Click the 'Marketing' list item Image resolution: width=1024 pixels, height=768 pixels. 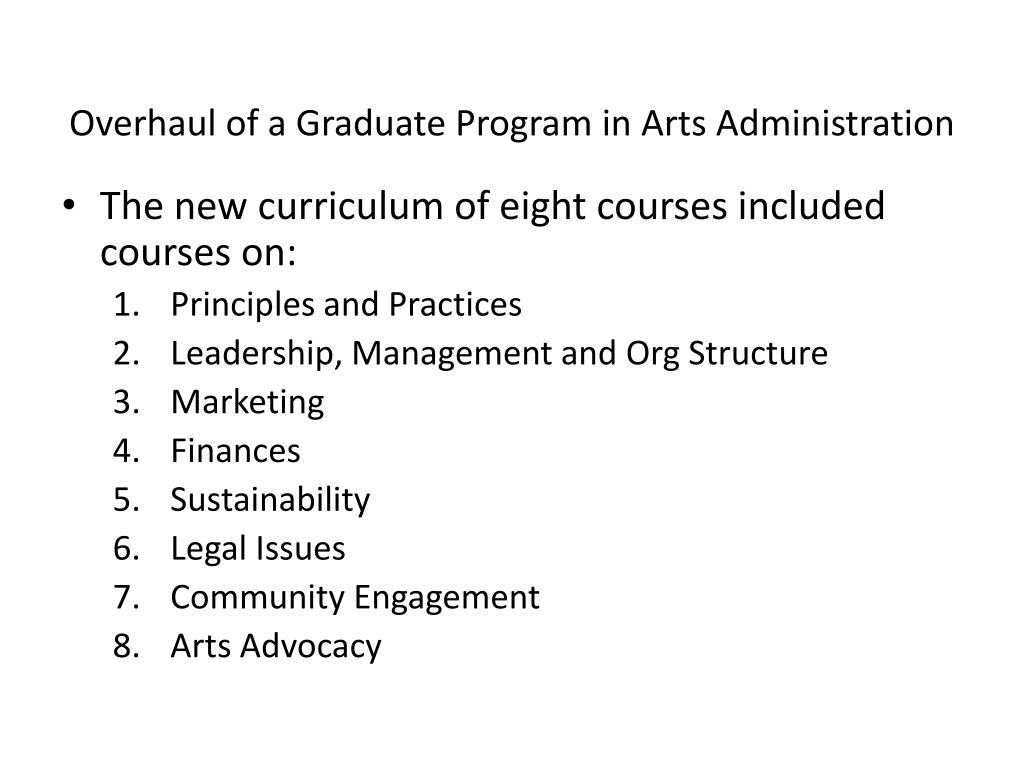(248, 402)
